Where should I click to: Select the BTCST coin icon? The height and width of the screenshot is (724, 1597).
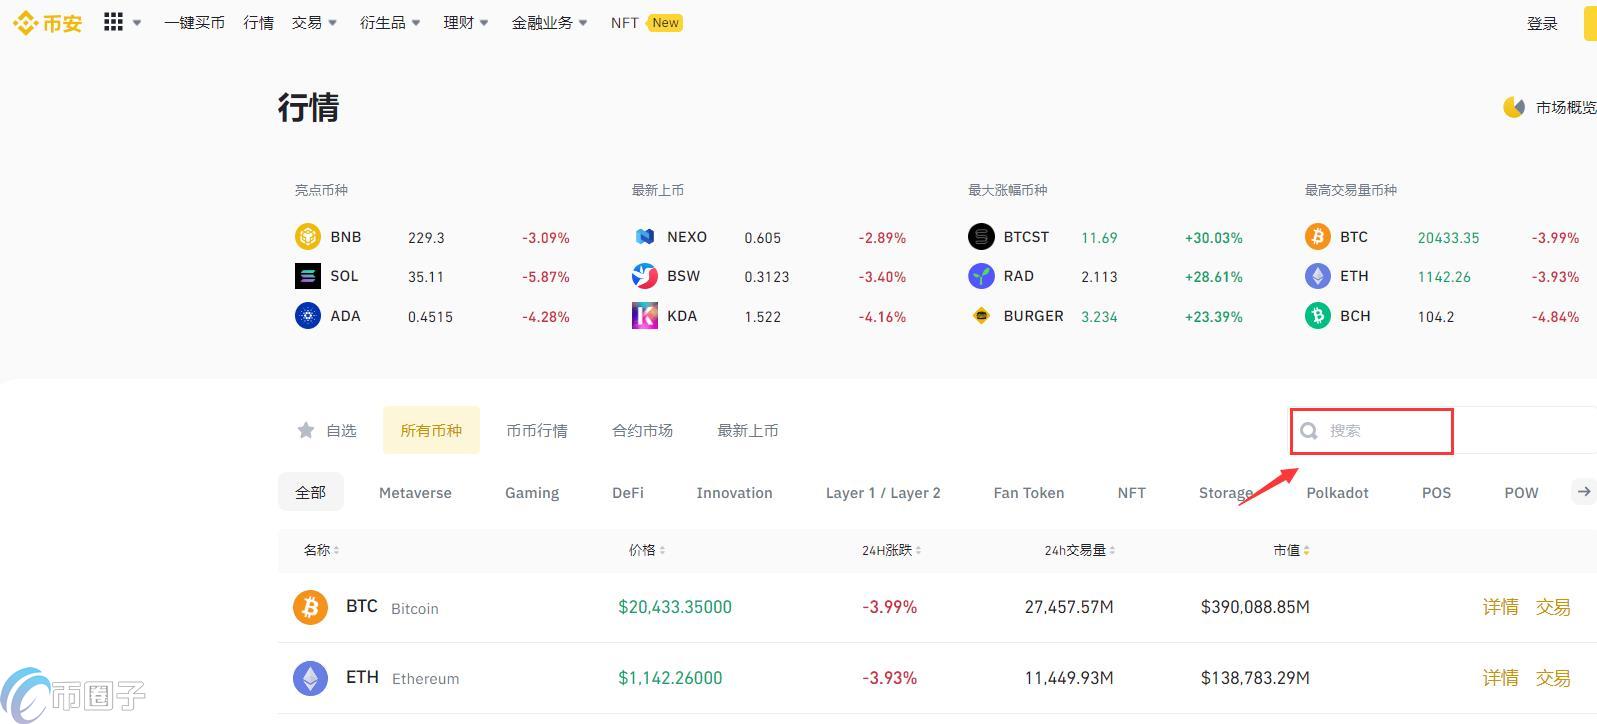[x=981, y=237]
